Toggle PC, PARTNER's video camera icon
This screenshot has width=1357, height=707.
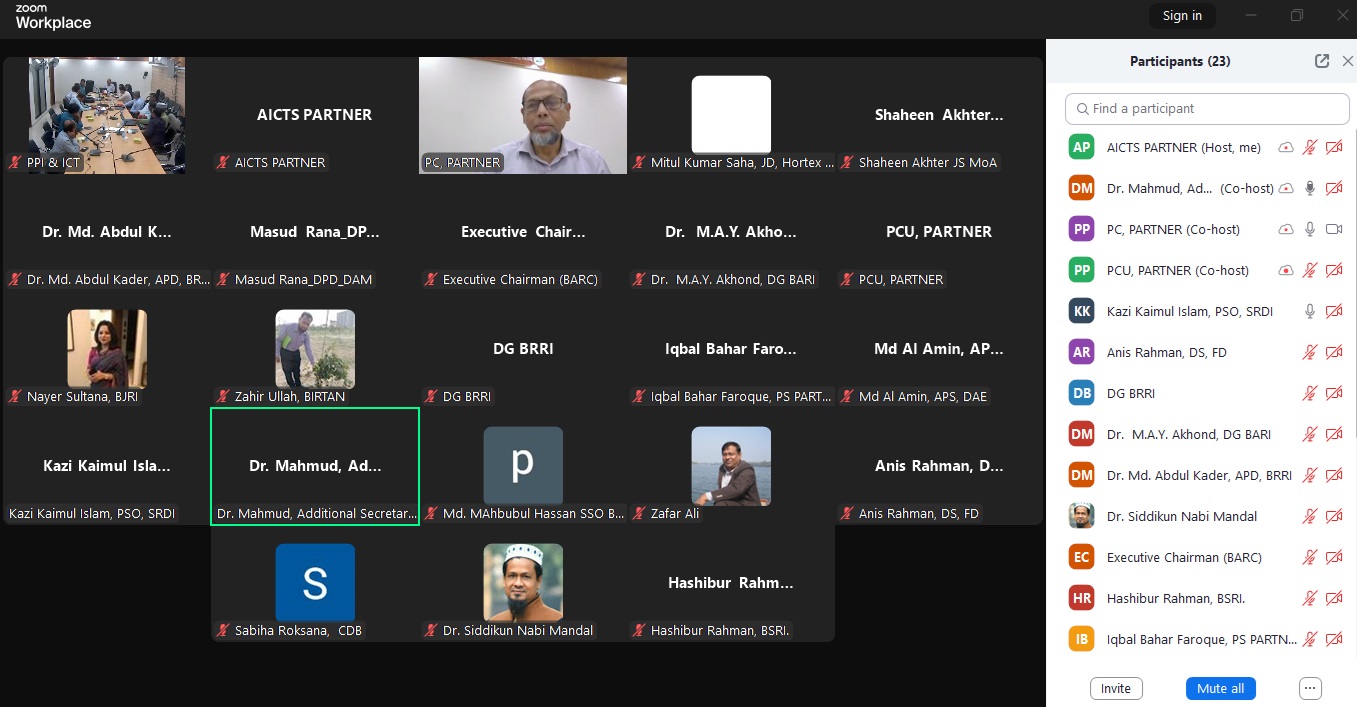pos(1333,230)
